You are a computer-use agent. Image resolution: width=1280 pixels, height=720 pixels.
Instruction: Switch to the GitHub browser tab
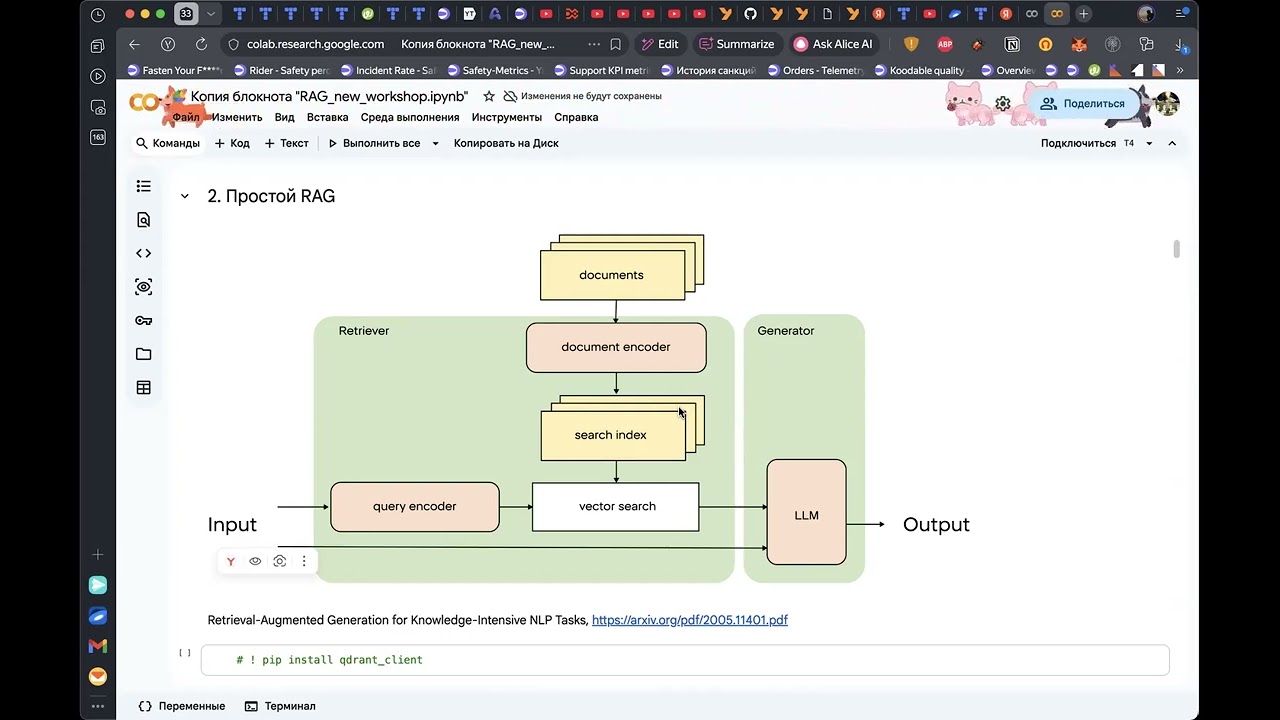click(751, 14)
